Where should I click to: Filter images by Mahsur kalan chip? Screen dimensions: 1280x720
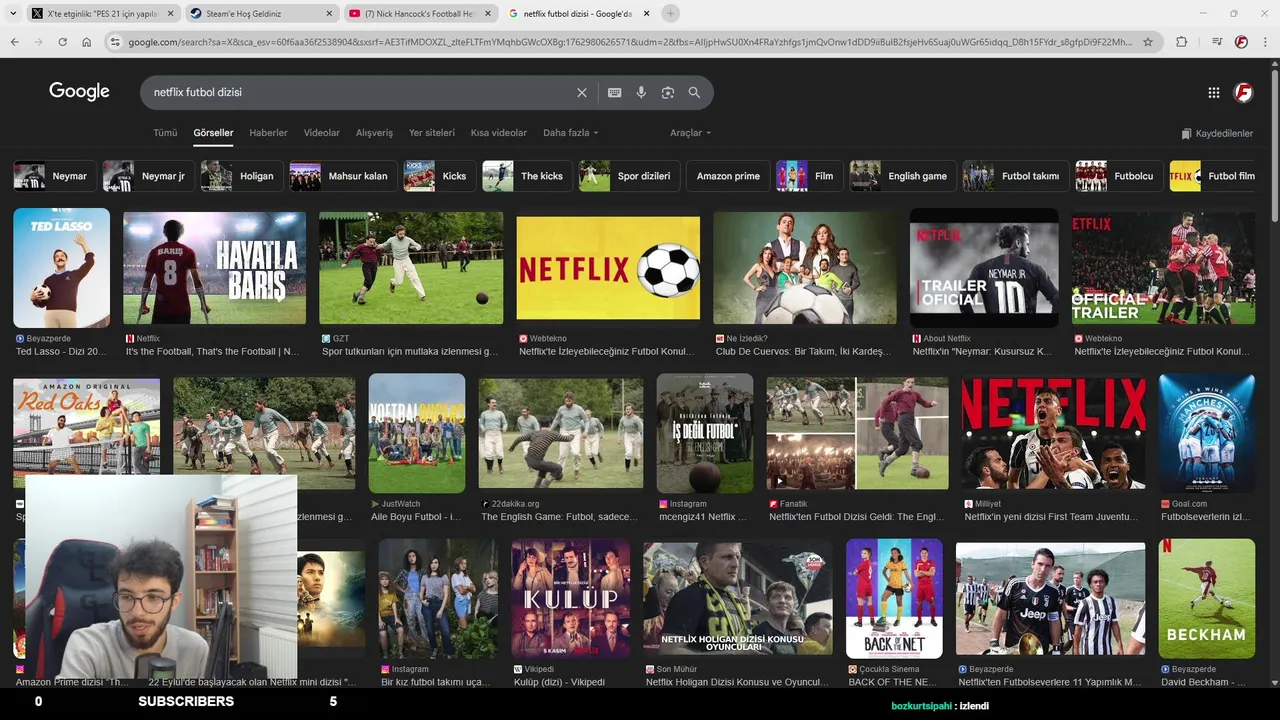tap(343, 176)
